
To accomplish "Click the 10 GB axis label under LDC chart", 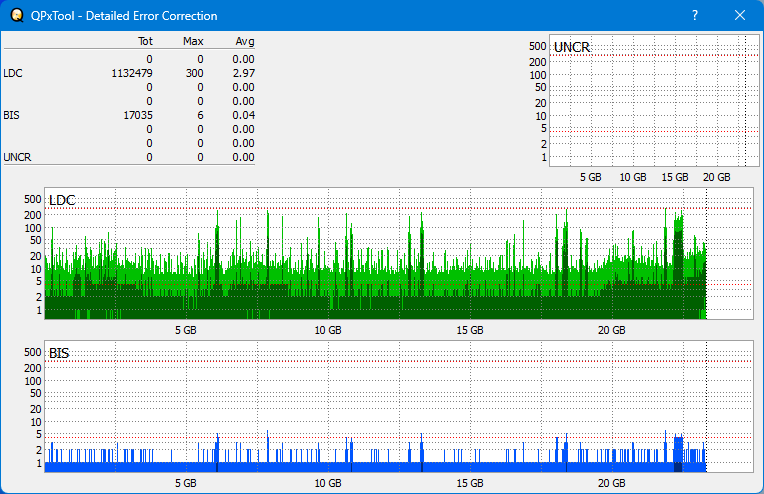I will [x=328, y=330].
